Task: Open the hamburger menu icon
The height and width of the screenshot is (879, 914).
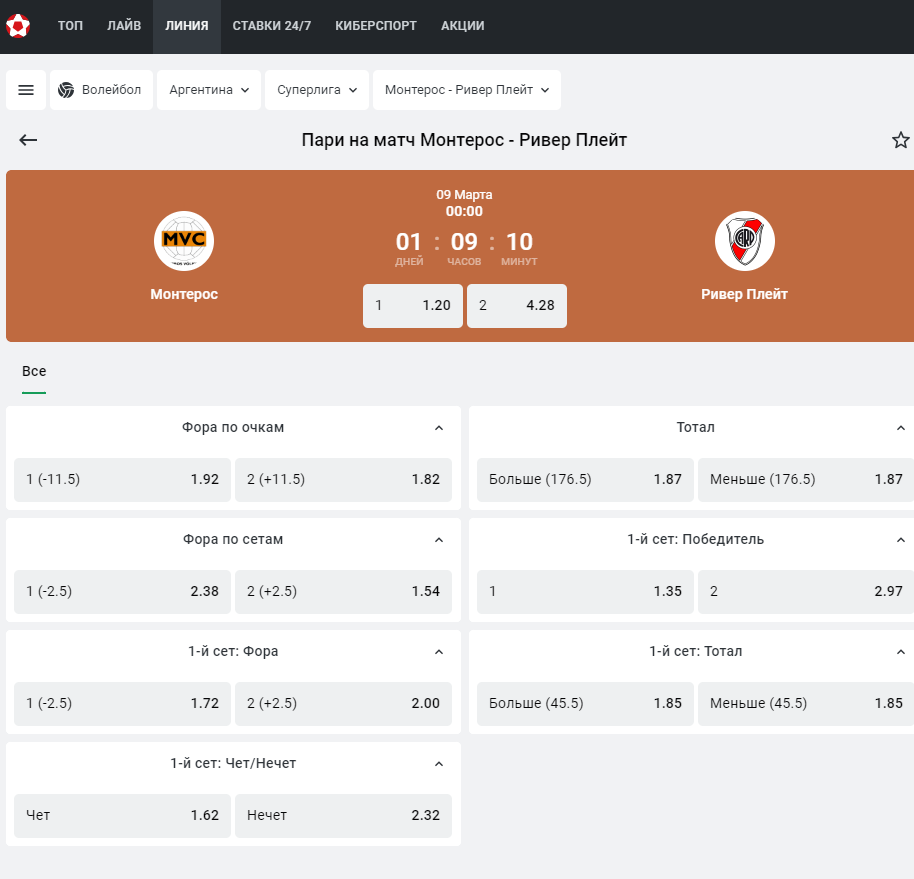Action: [26, 90]
